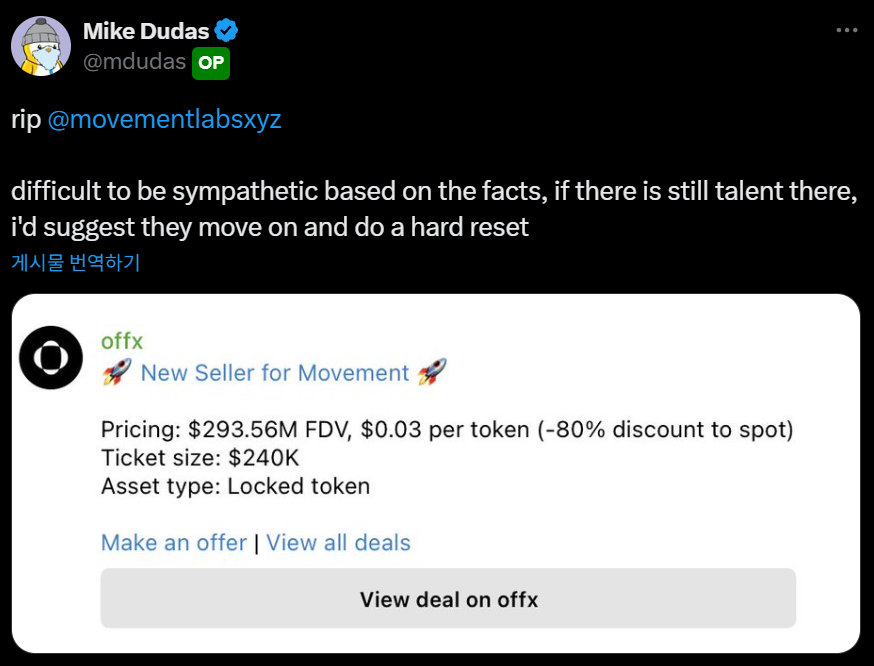Open the @mdudas handle

coord(134,62)
